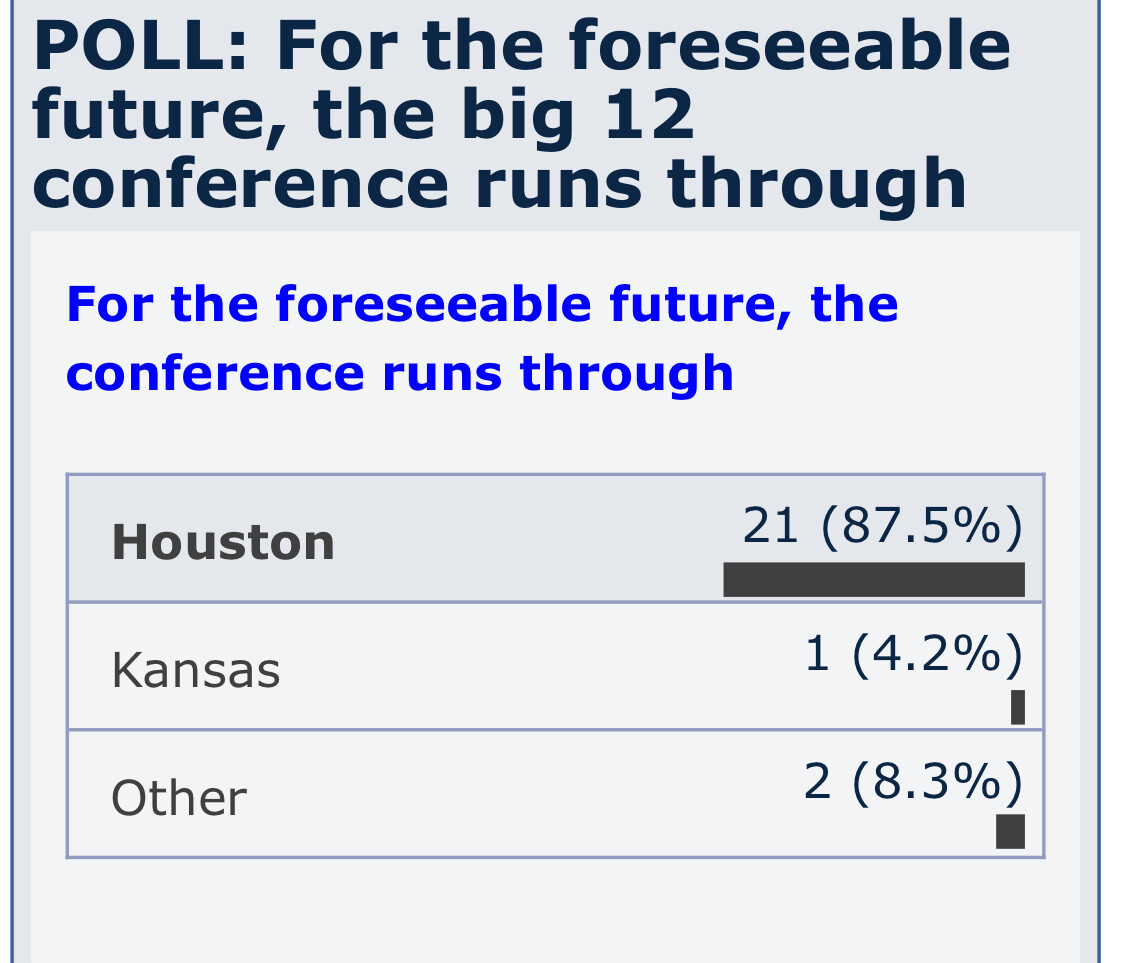The width and height of the screenshot is (1125, 963).
Task: Click the blue poll question text
Action: point(480,338)
